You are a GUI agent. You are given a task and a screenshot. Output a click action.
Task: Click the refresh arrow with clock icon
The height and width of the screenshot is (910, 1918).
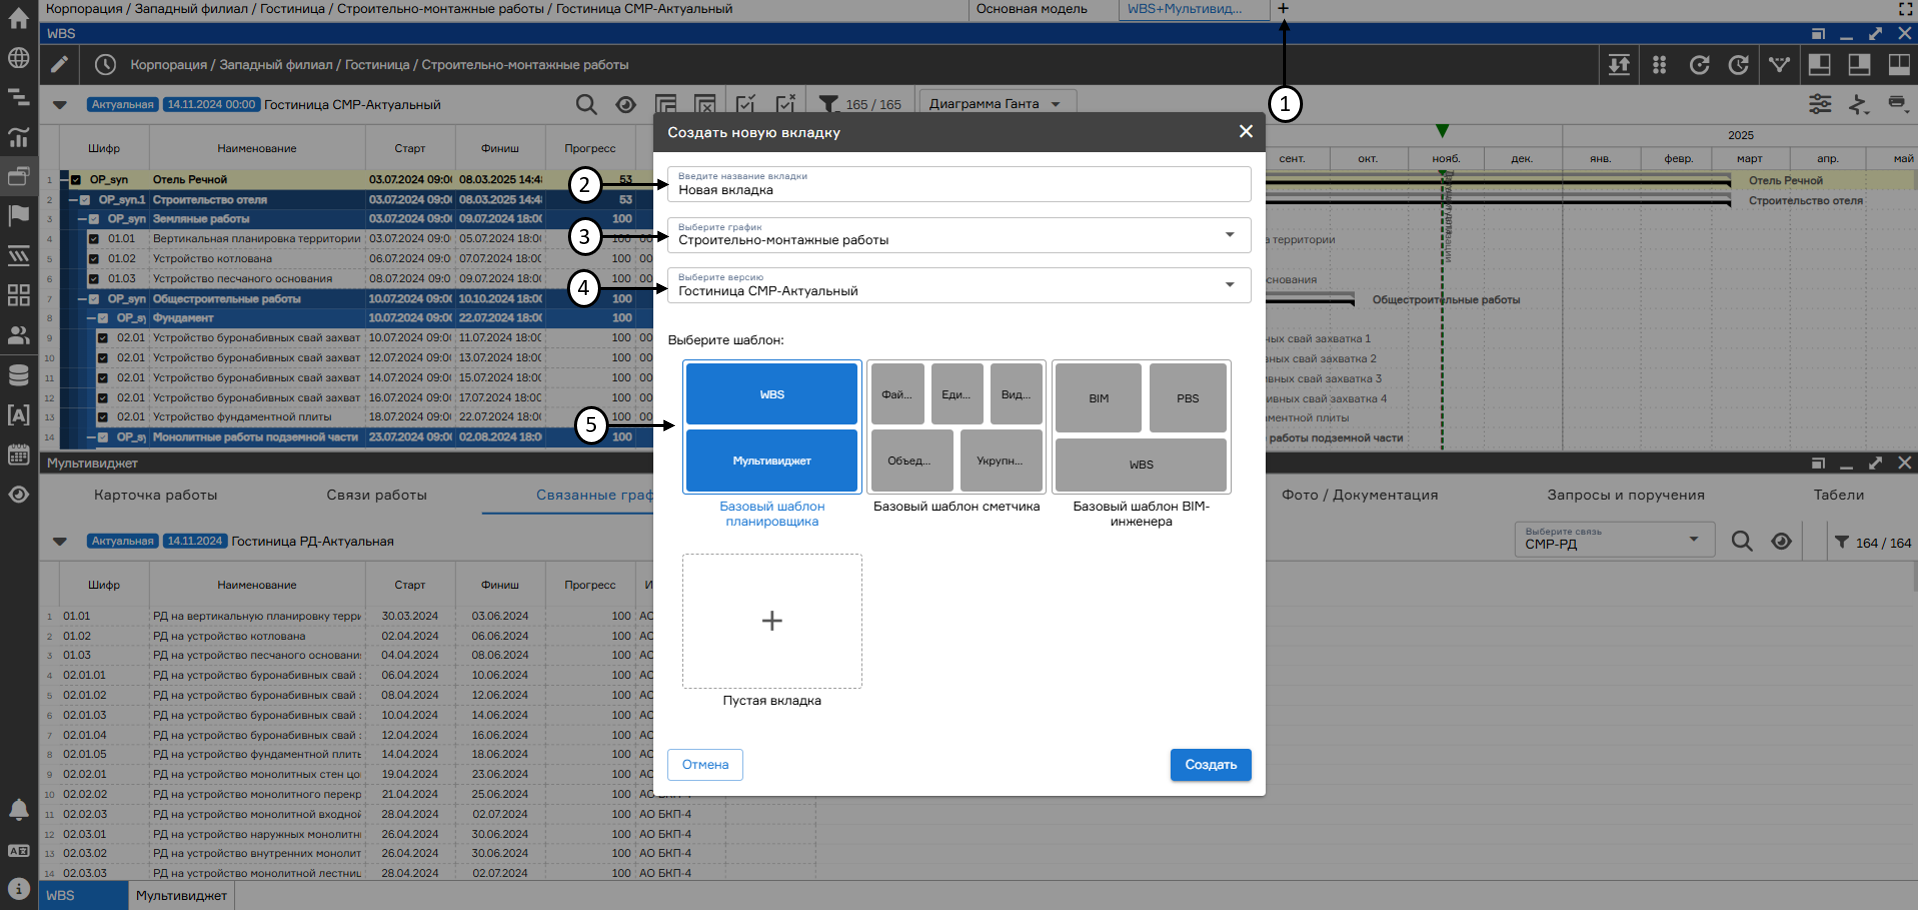tap(1739, 65)
